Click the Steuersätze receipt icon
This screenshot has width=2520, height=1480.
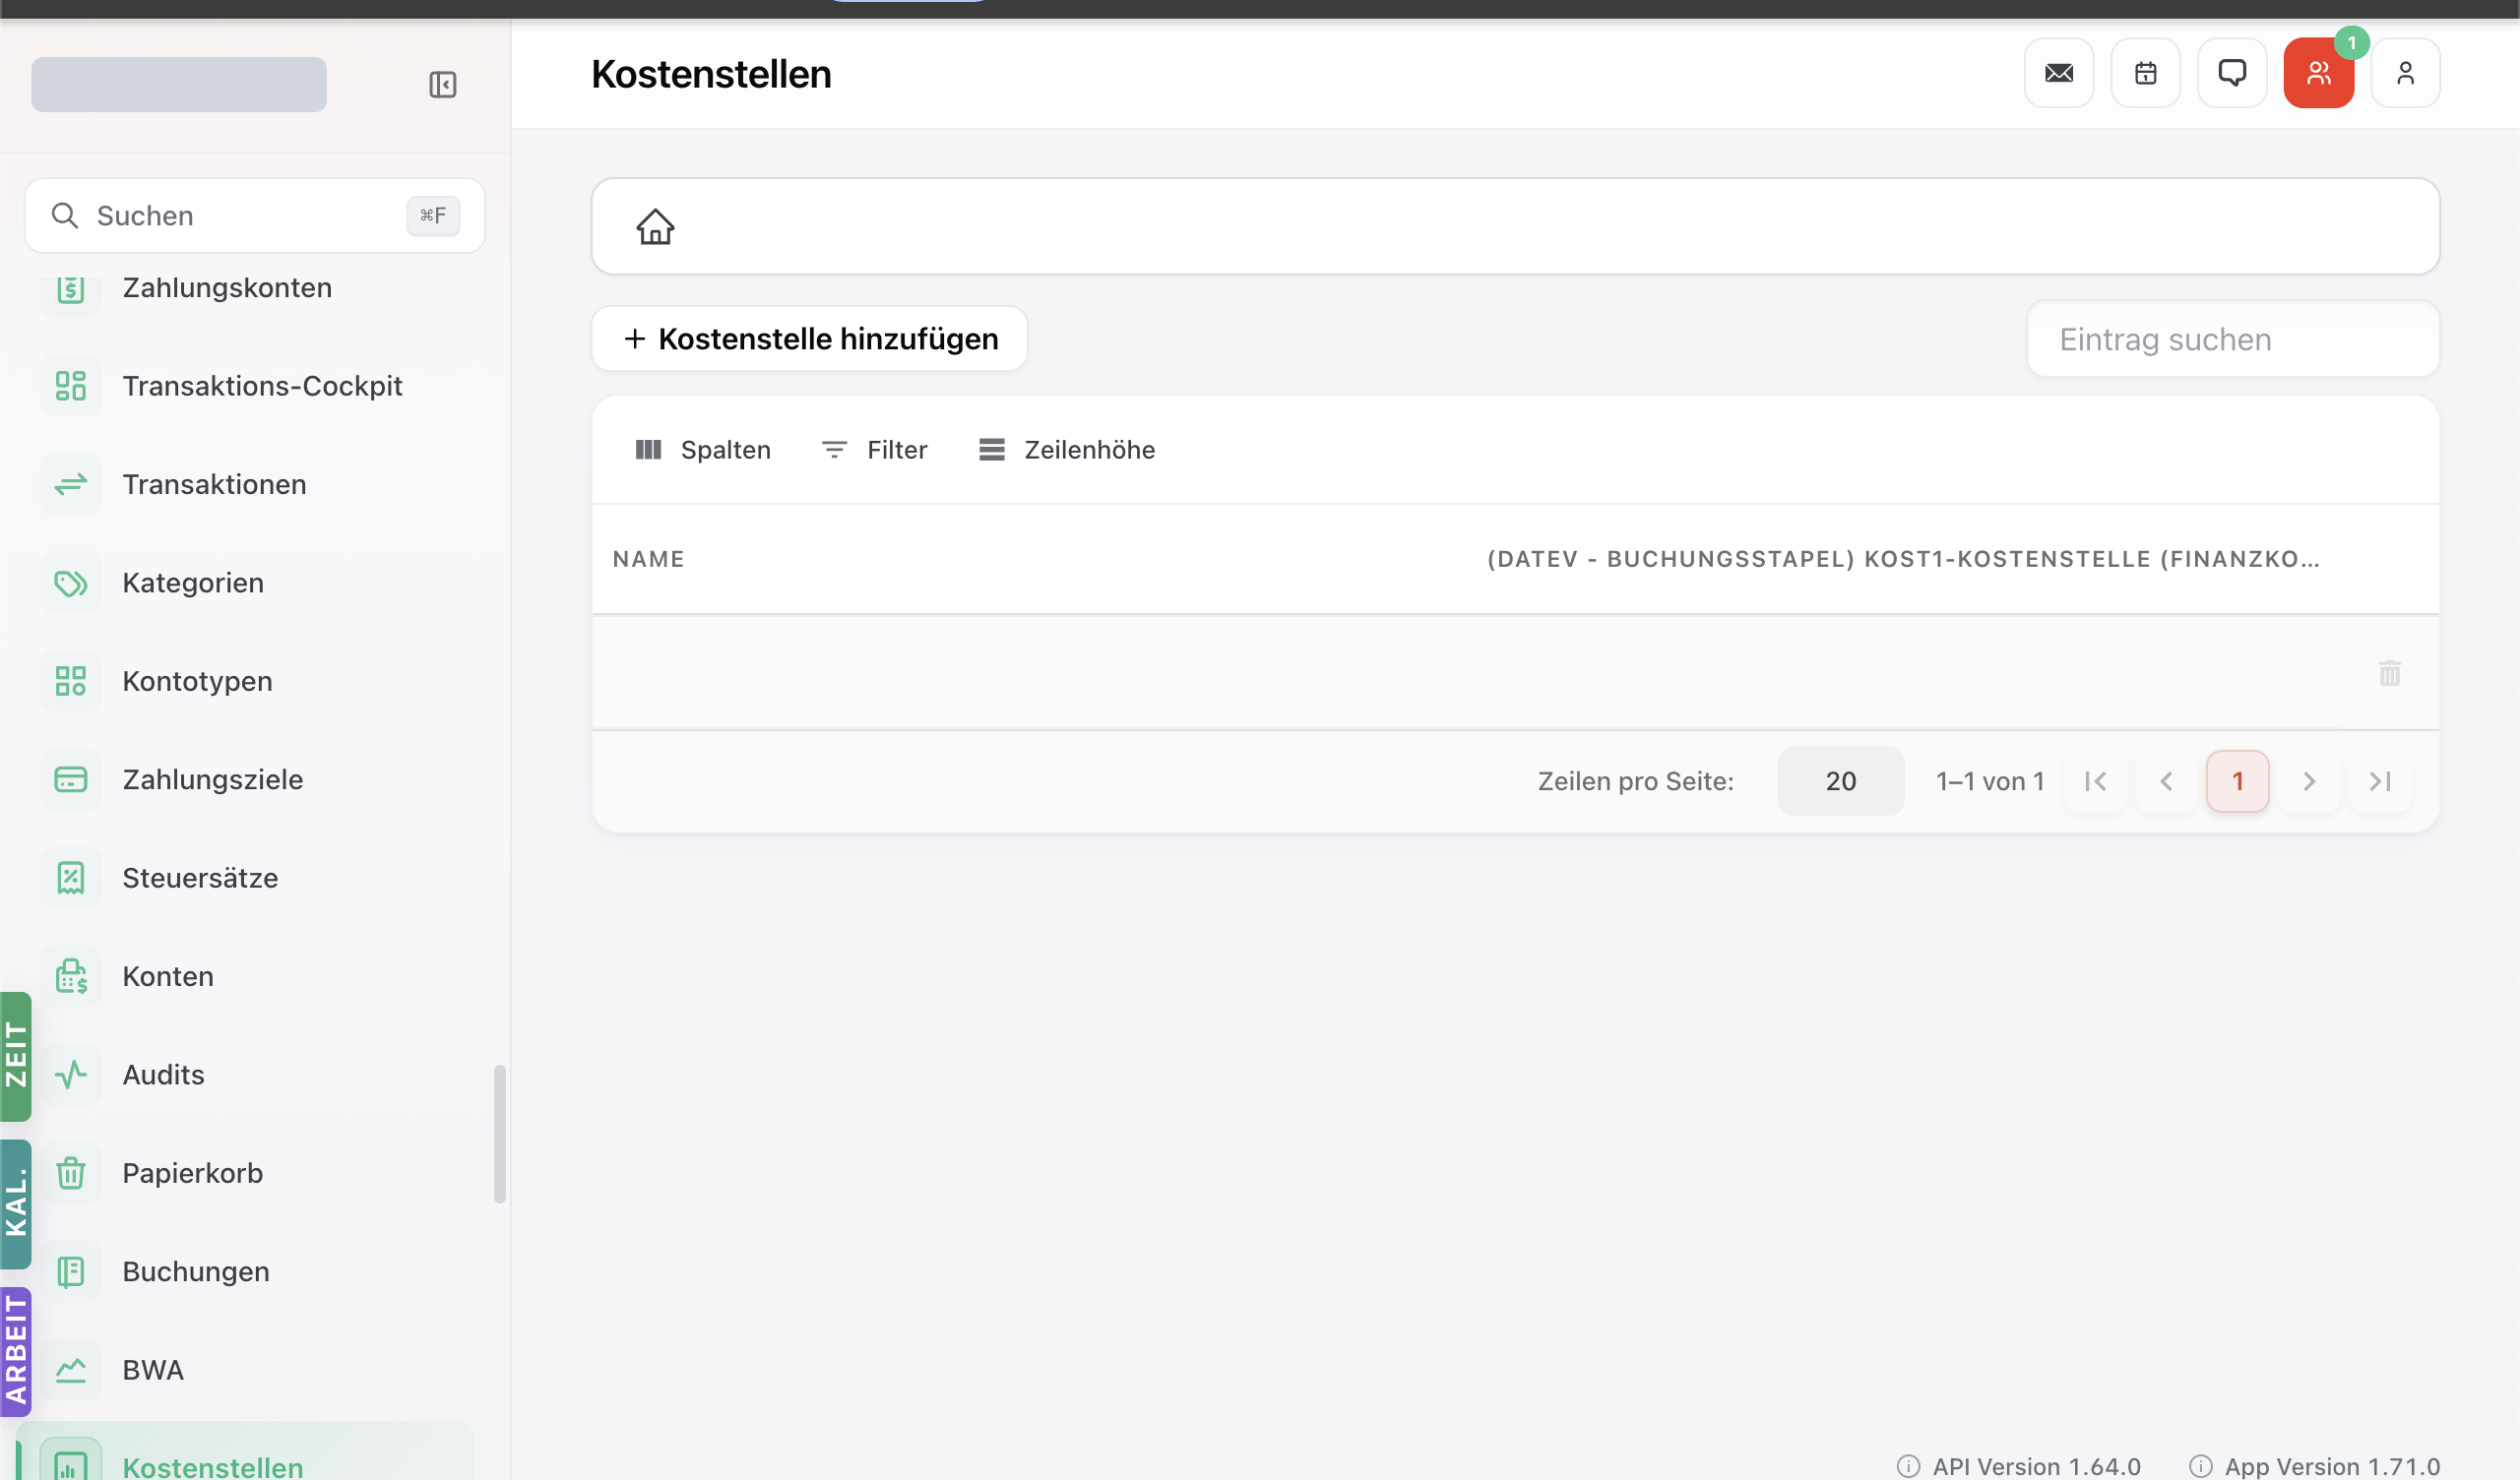point(70,878)
